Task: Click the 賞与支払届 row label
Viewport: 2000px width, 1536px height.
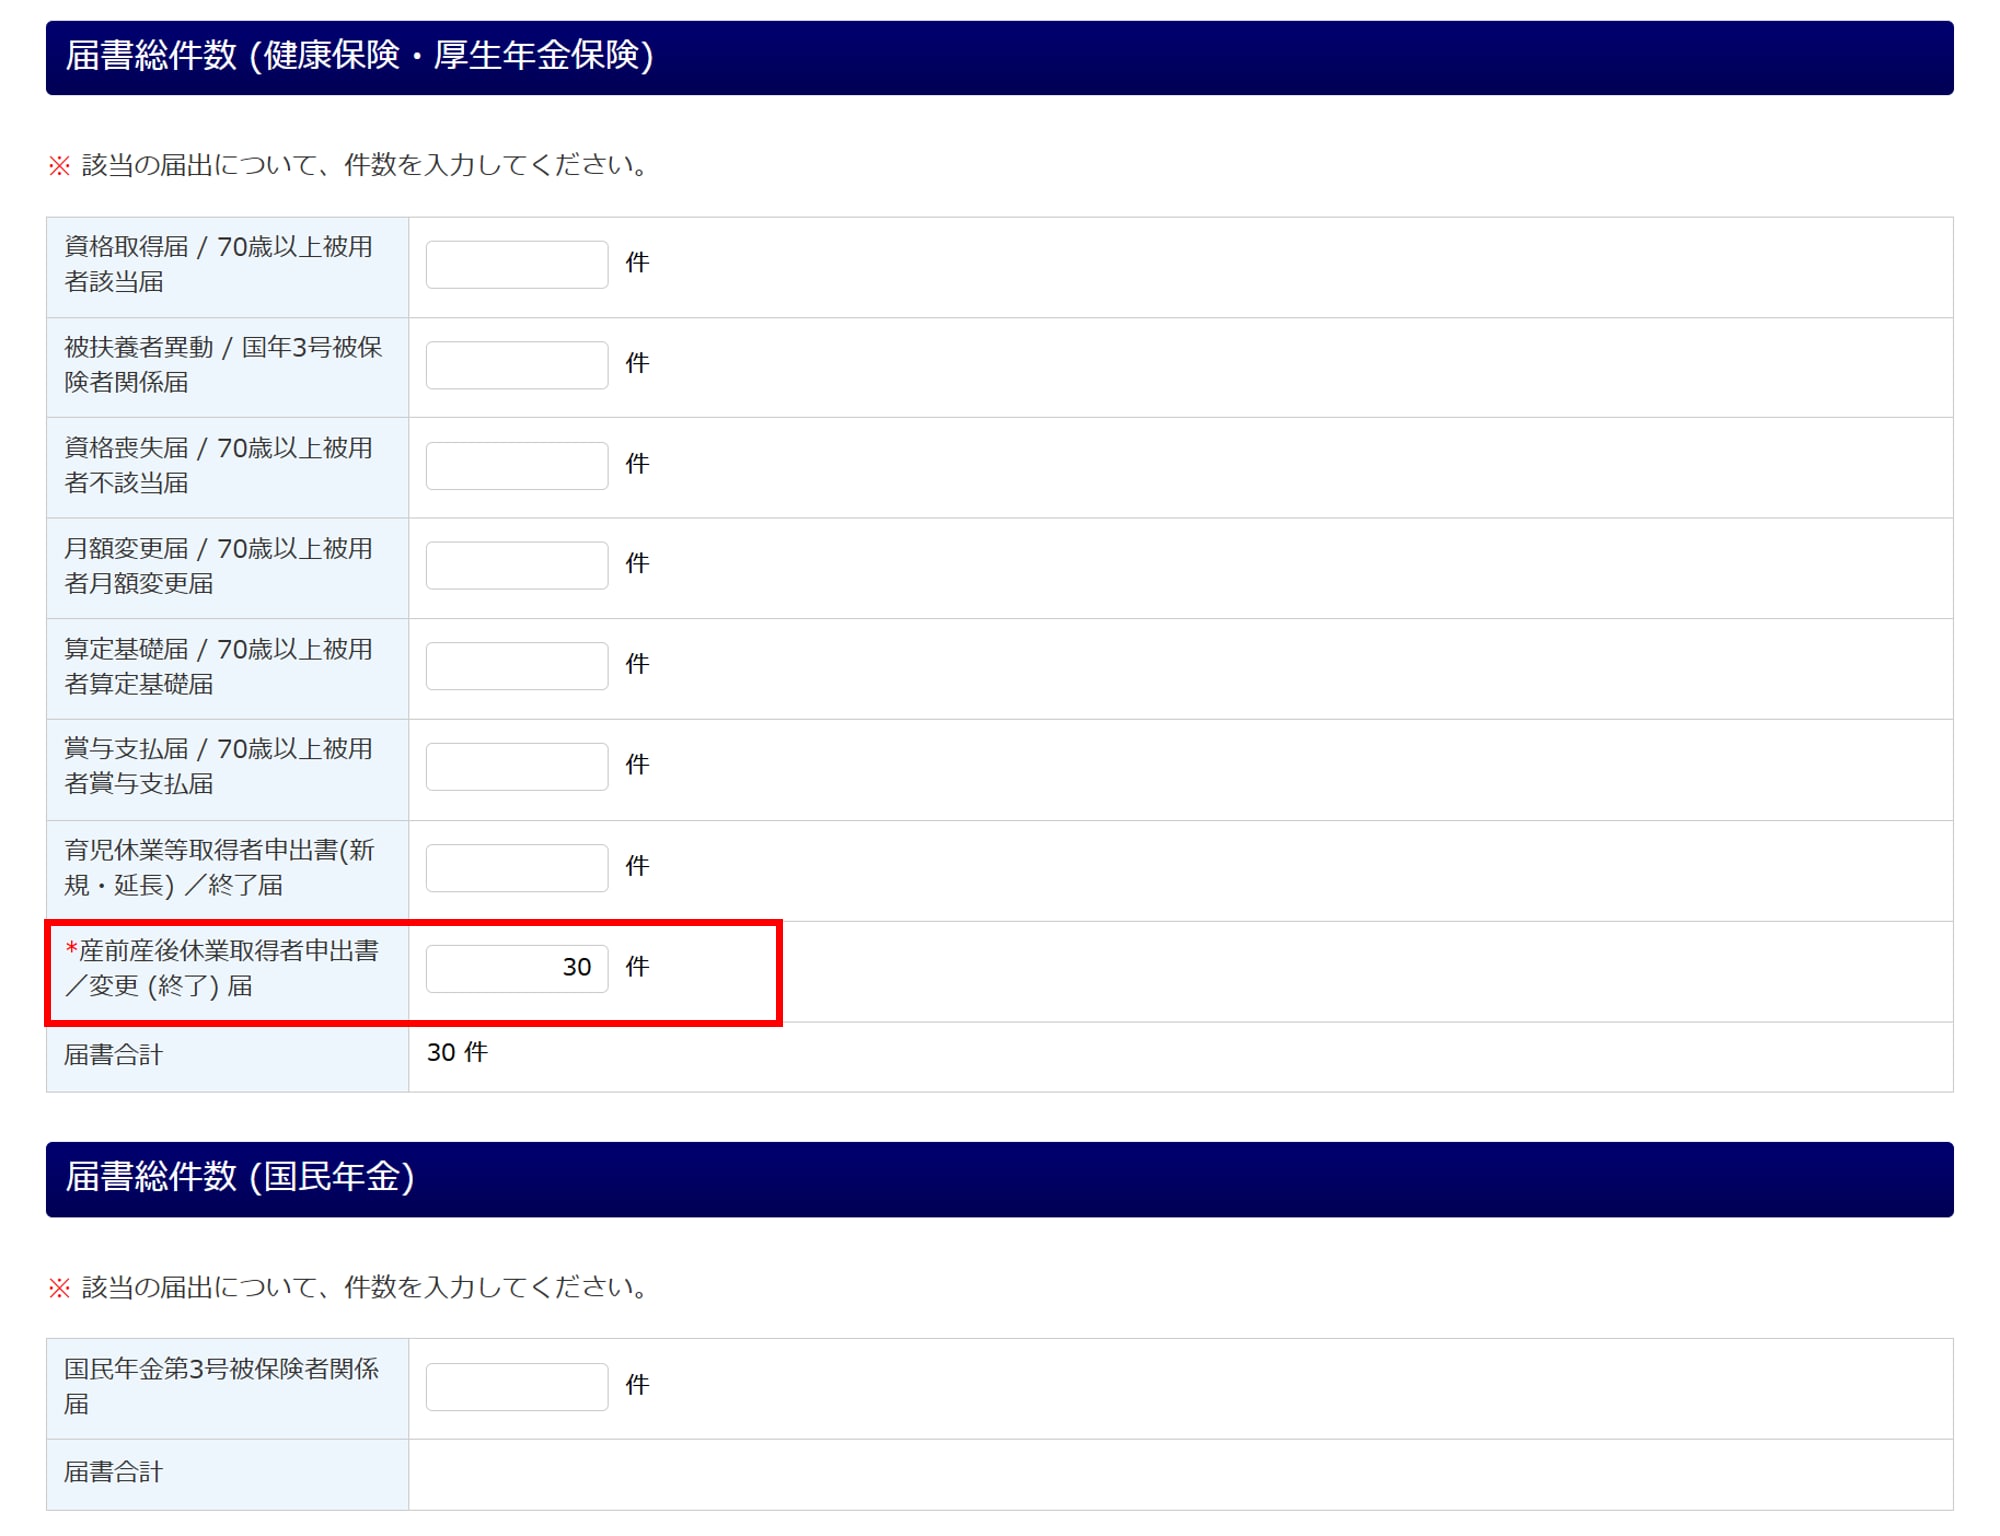Action: (x=218, y=766)
